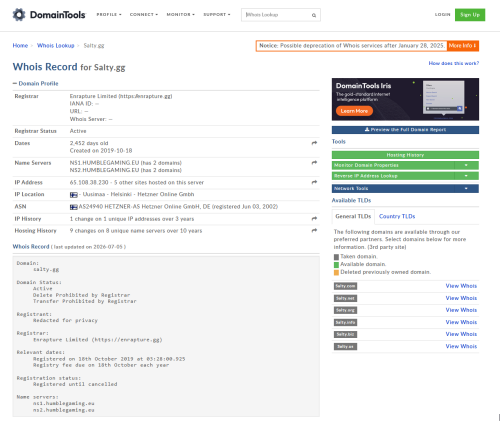Go to Home breadcrumb

(x=20, y=45)
